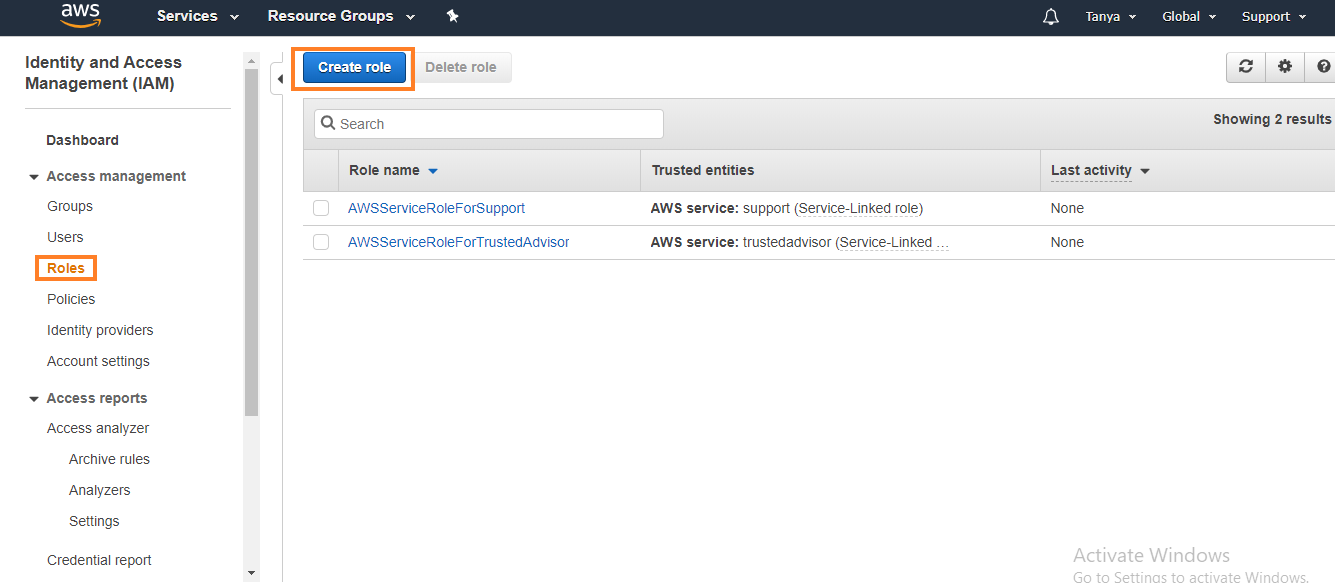Collapse the Access management section

(x=34, y=176)
